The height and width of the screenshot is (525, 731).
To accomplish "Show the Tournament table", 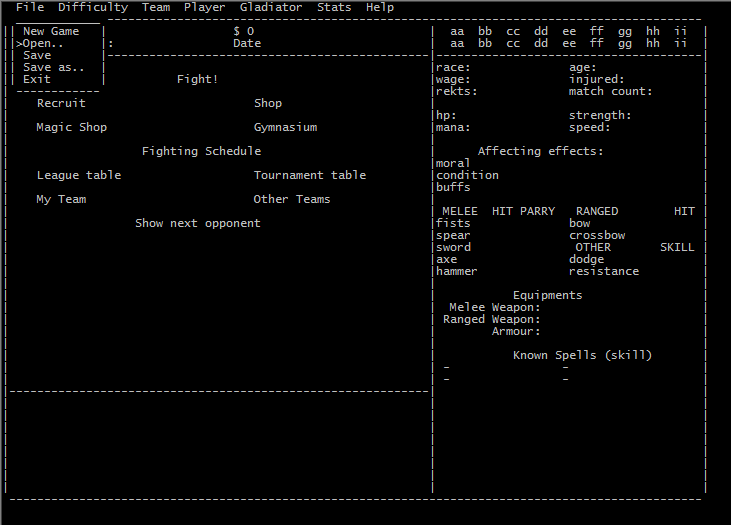I will click(x=310, y=175).
